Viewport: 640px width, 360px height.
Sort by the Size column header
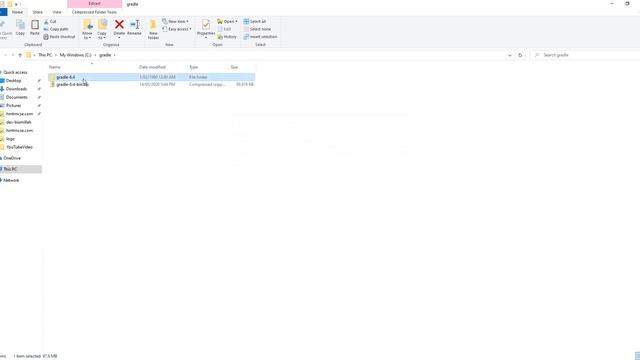(x=234, y=67)
